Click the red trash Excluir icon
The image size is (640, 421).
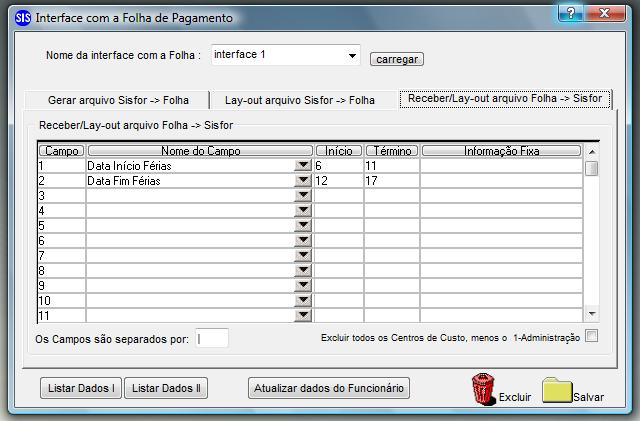coord(483,388)
